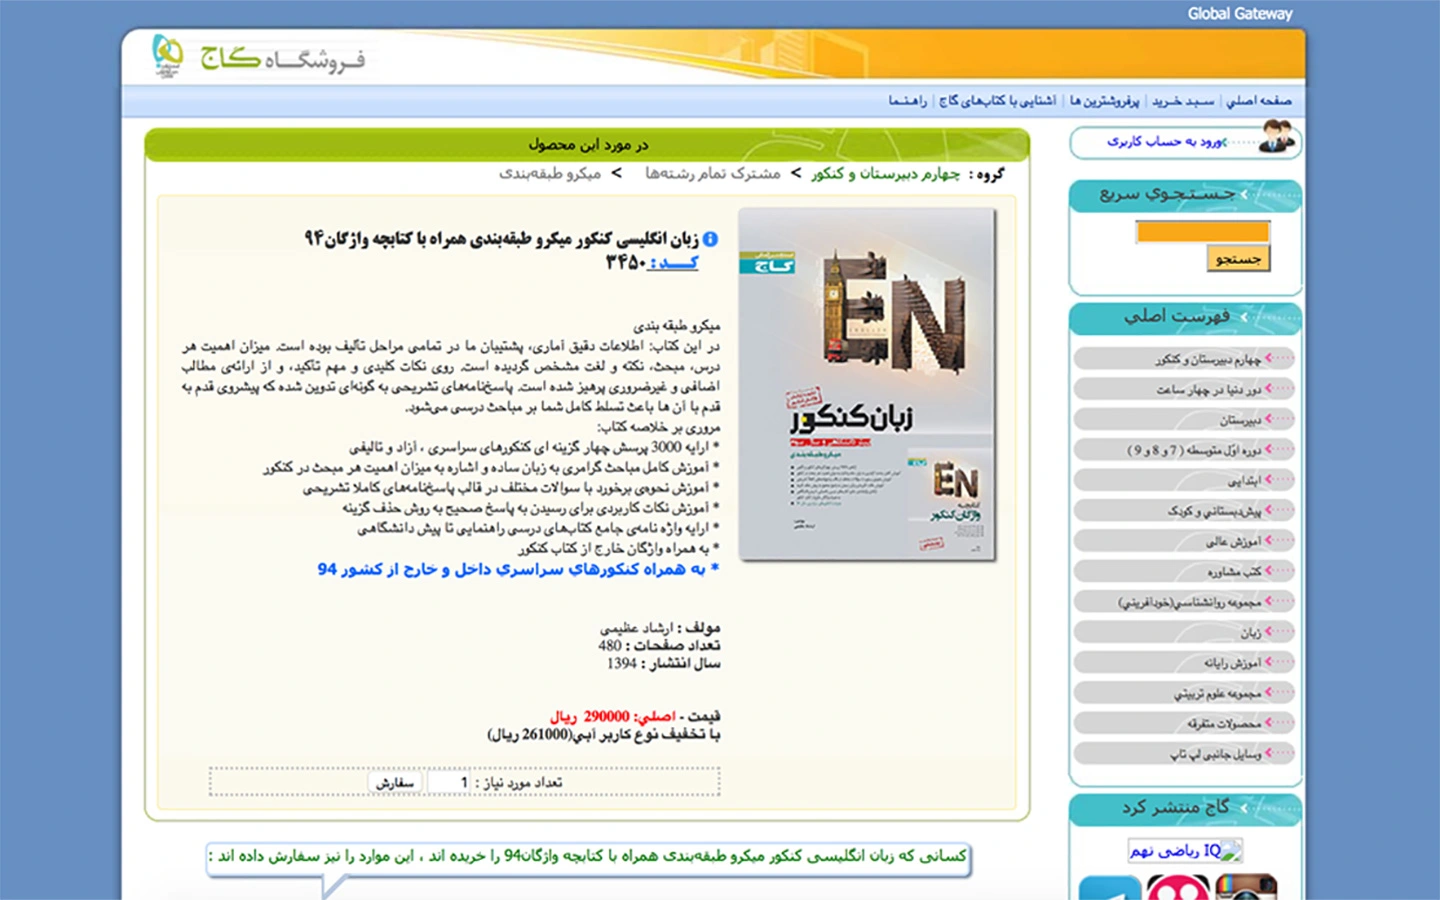Viewport: 1440px width, 900px height.
Task: Click the user account avatar icon
Action: (x=1276, y=138)
